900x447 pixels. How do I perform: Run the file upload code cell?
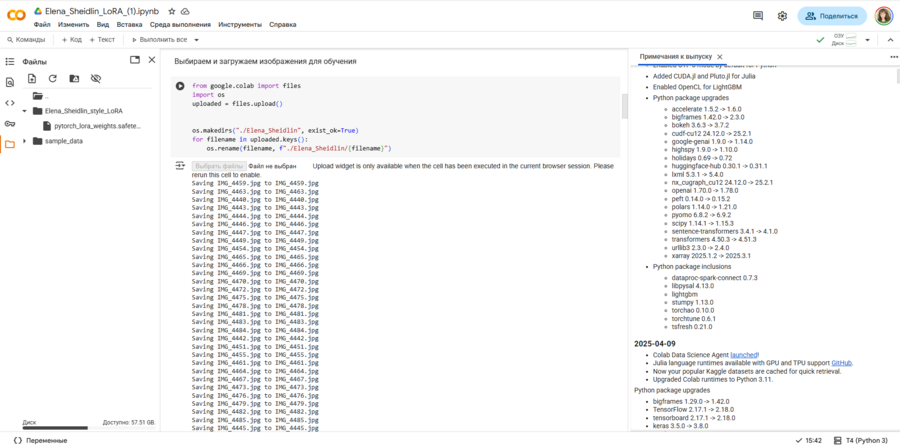point(180,86)
